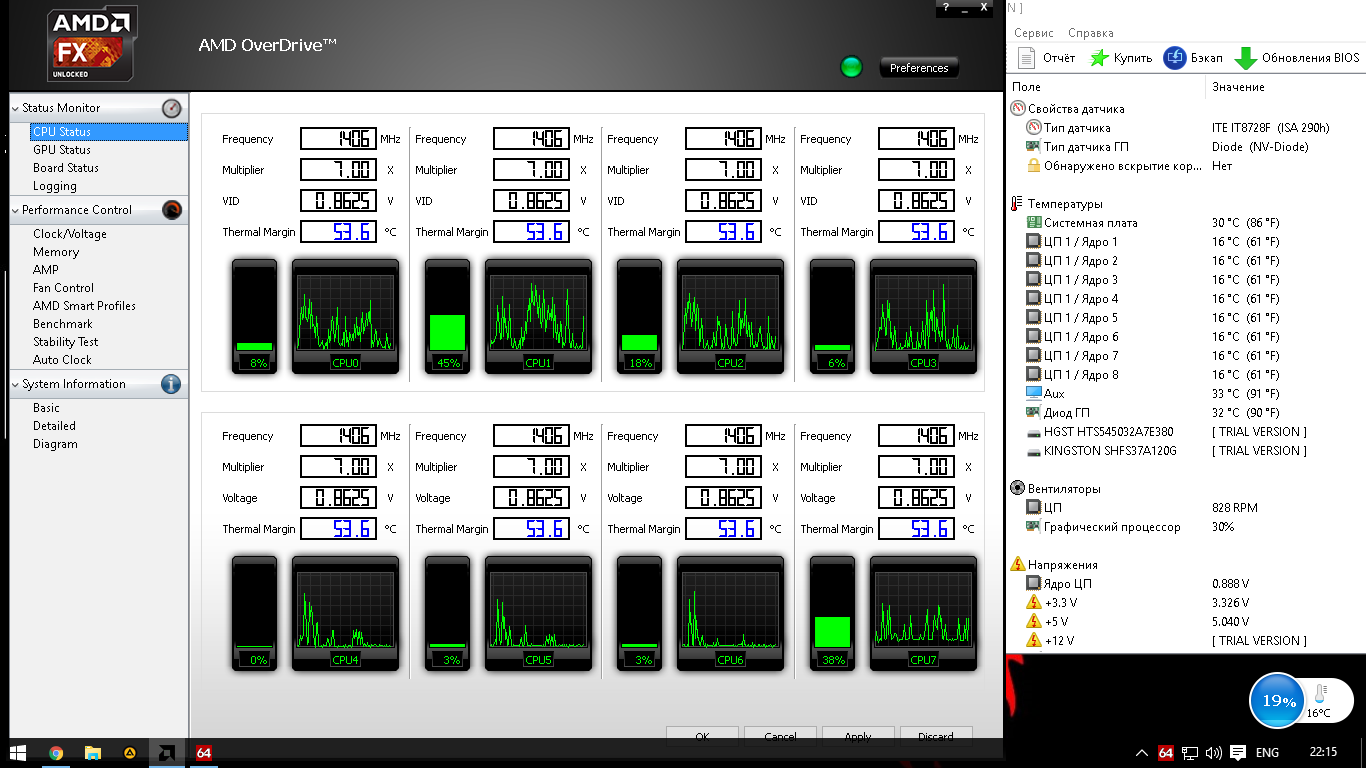
Task: Click the Вентиляторы fan group icon
Action: pos(1018,489)
